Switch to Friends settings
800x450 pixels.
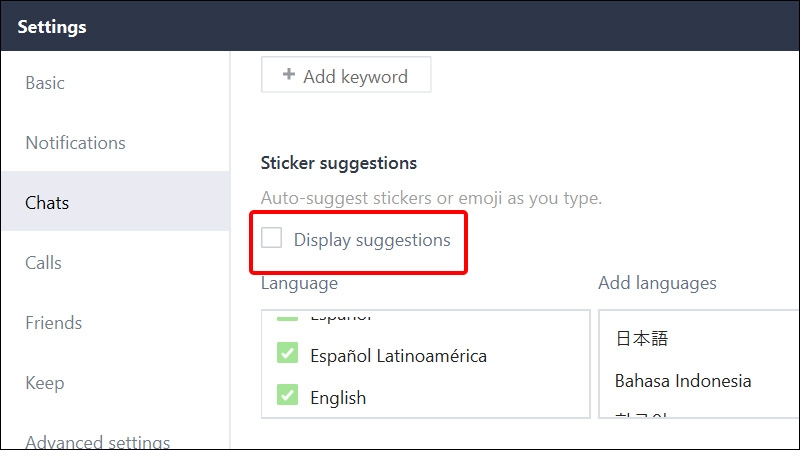tap(54, 322)
